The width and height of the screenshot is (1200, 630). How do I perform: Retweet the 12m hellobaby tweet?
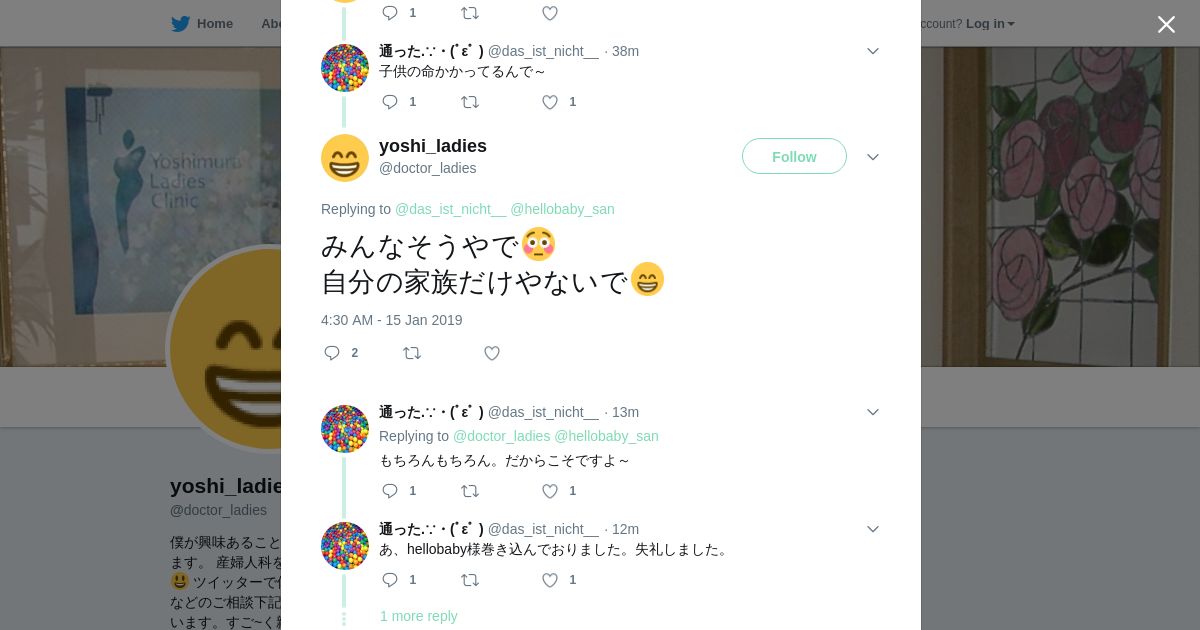(470, 580)
